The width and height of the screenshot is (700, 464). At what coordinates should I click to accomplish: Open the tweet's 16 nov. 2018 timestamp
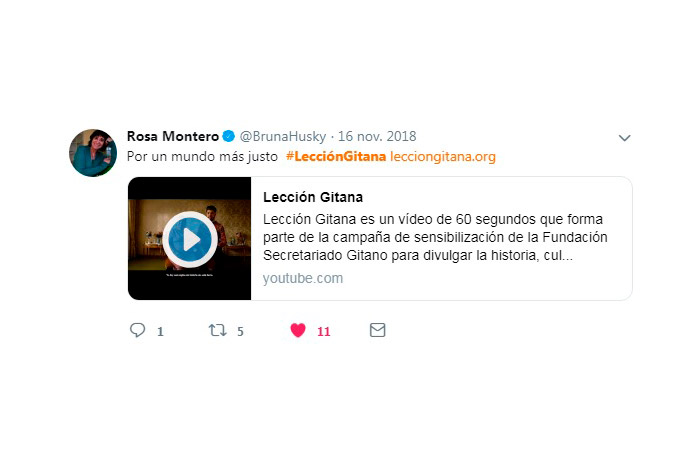tap(377, 136)
